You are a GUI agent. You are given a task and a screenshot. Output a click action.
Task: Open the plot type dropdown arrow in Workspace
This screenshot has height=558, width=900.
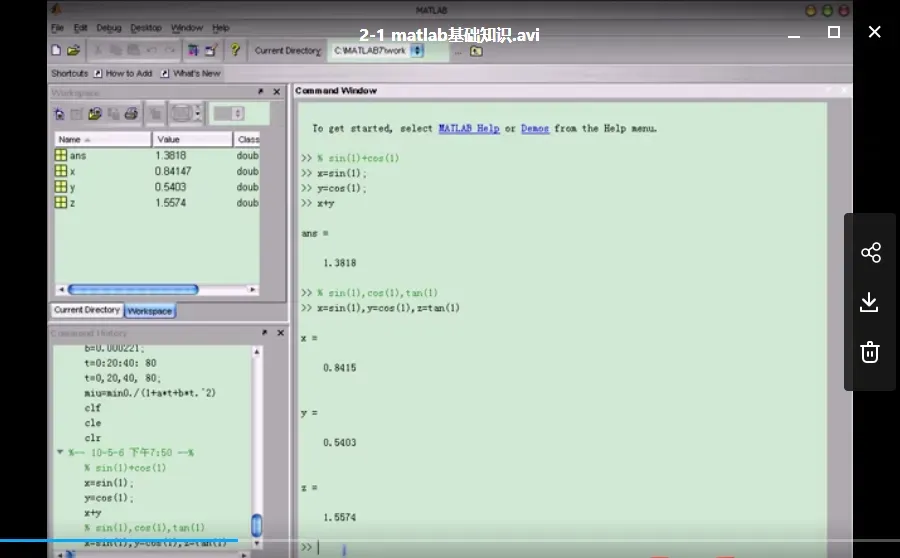click(x=197, y=114)
